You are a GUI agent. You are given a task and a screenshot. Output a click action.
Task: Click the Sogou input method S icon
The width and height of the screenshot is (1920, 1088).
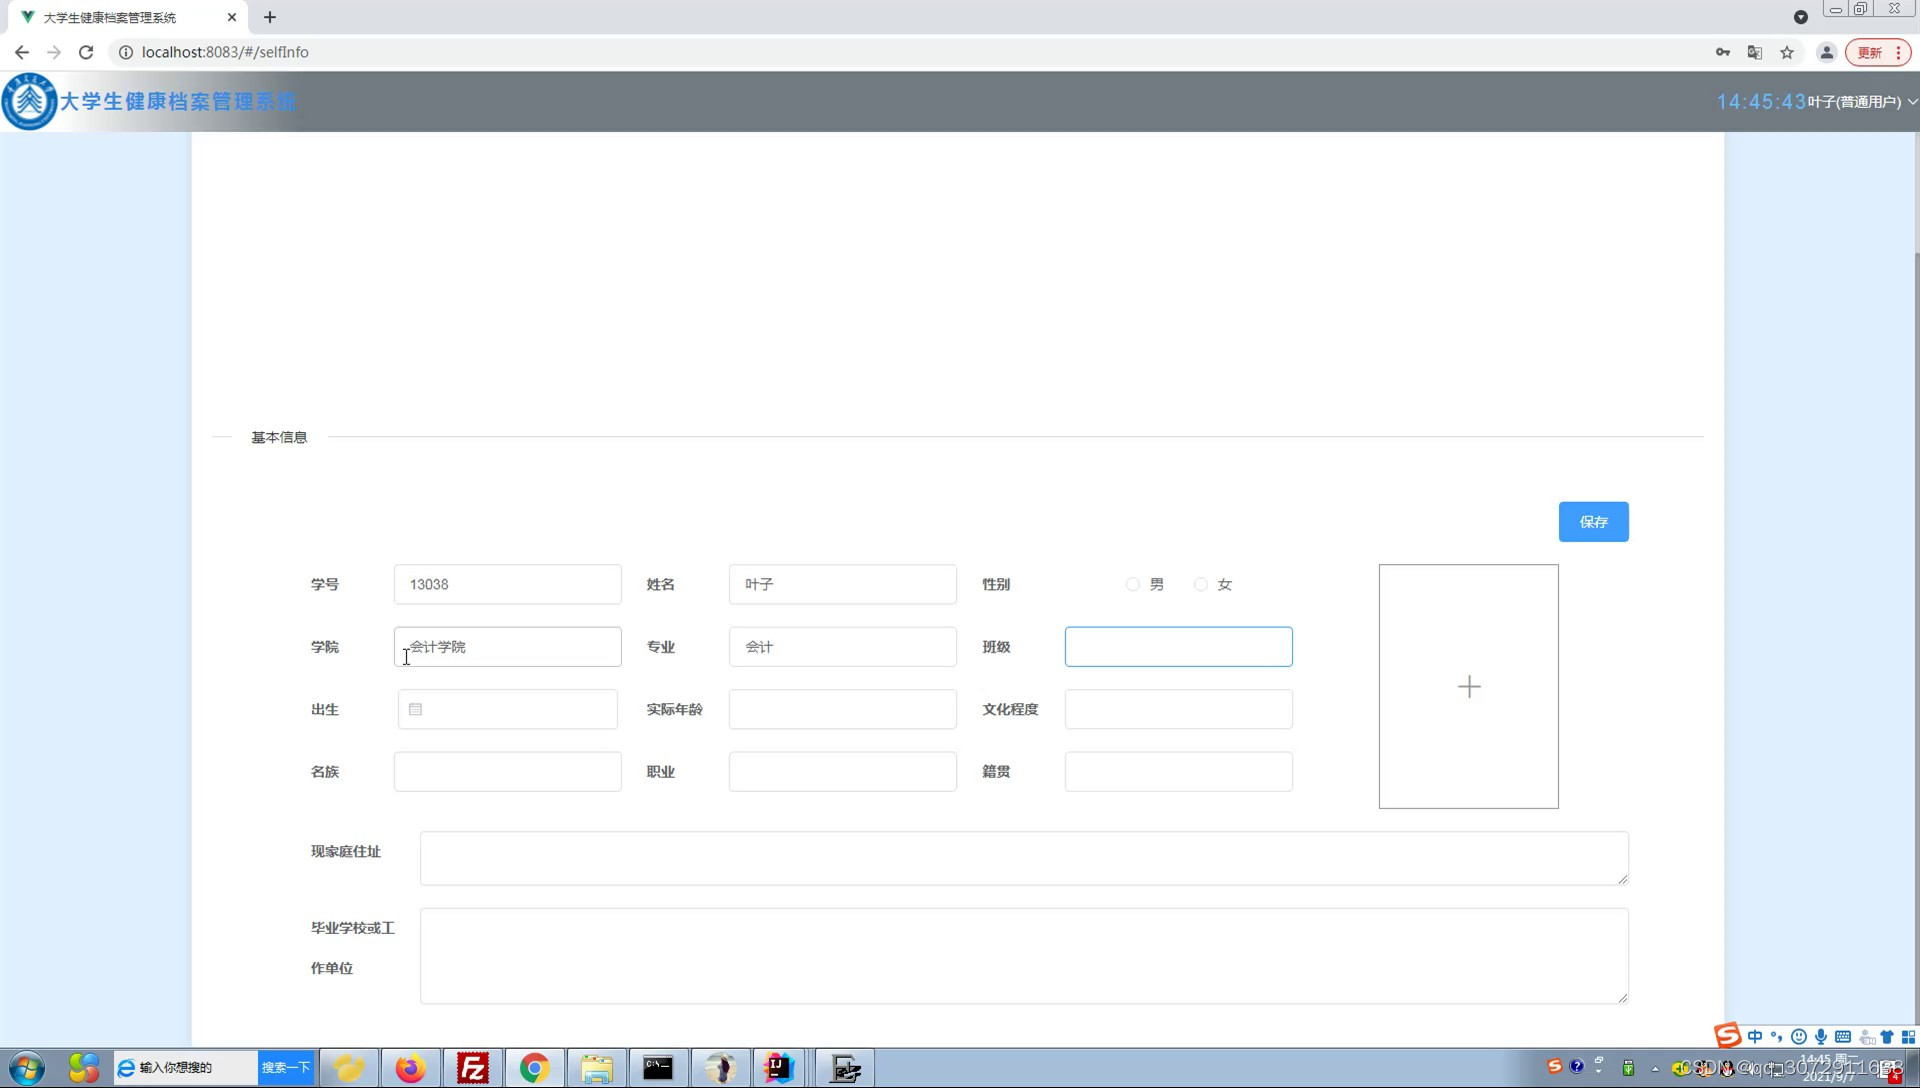(x=1727, y=1036)
